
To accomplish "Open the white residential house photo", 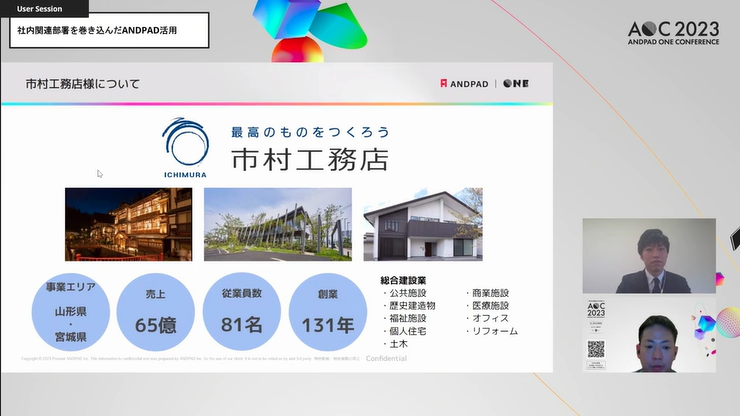I will coord(423,224).
